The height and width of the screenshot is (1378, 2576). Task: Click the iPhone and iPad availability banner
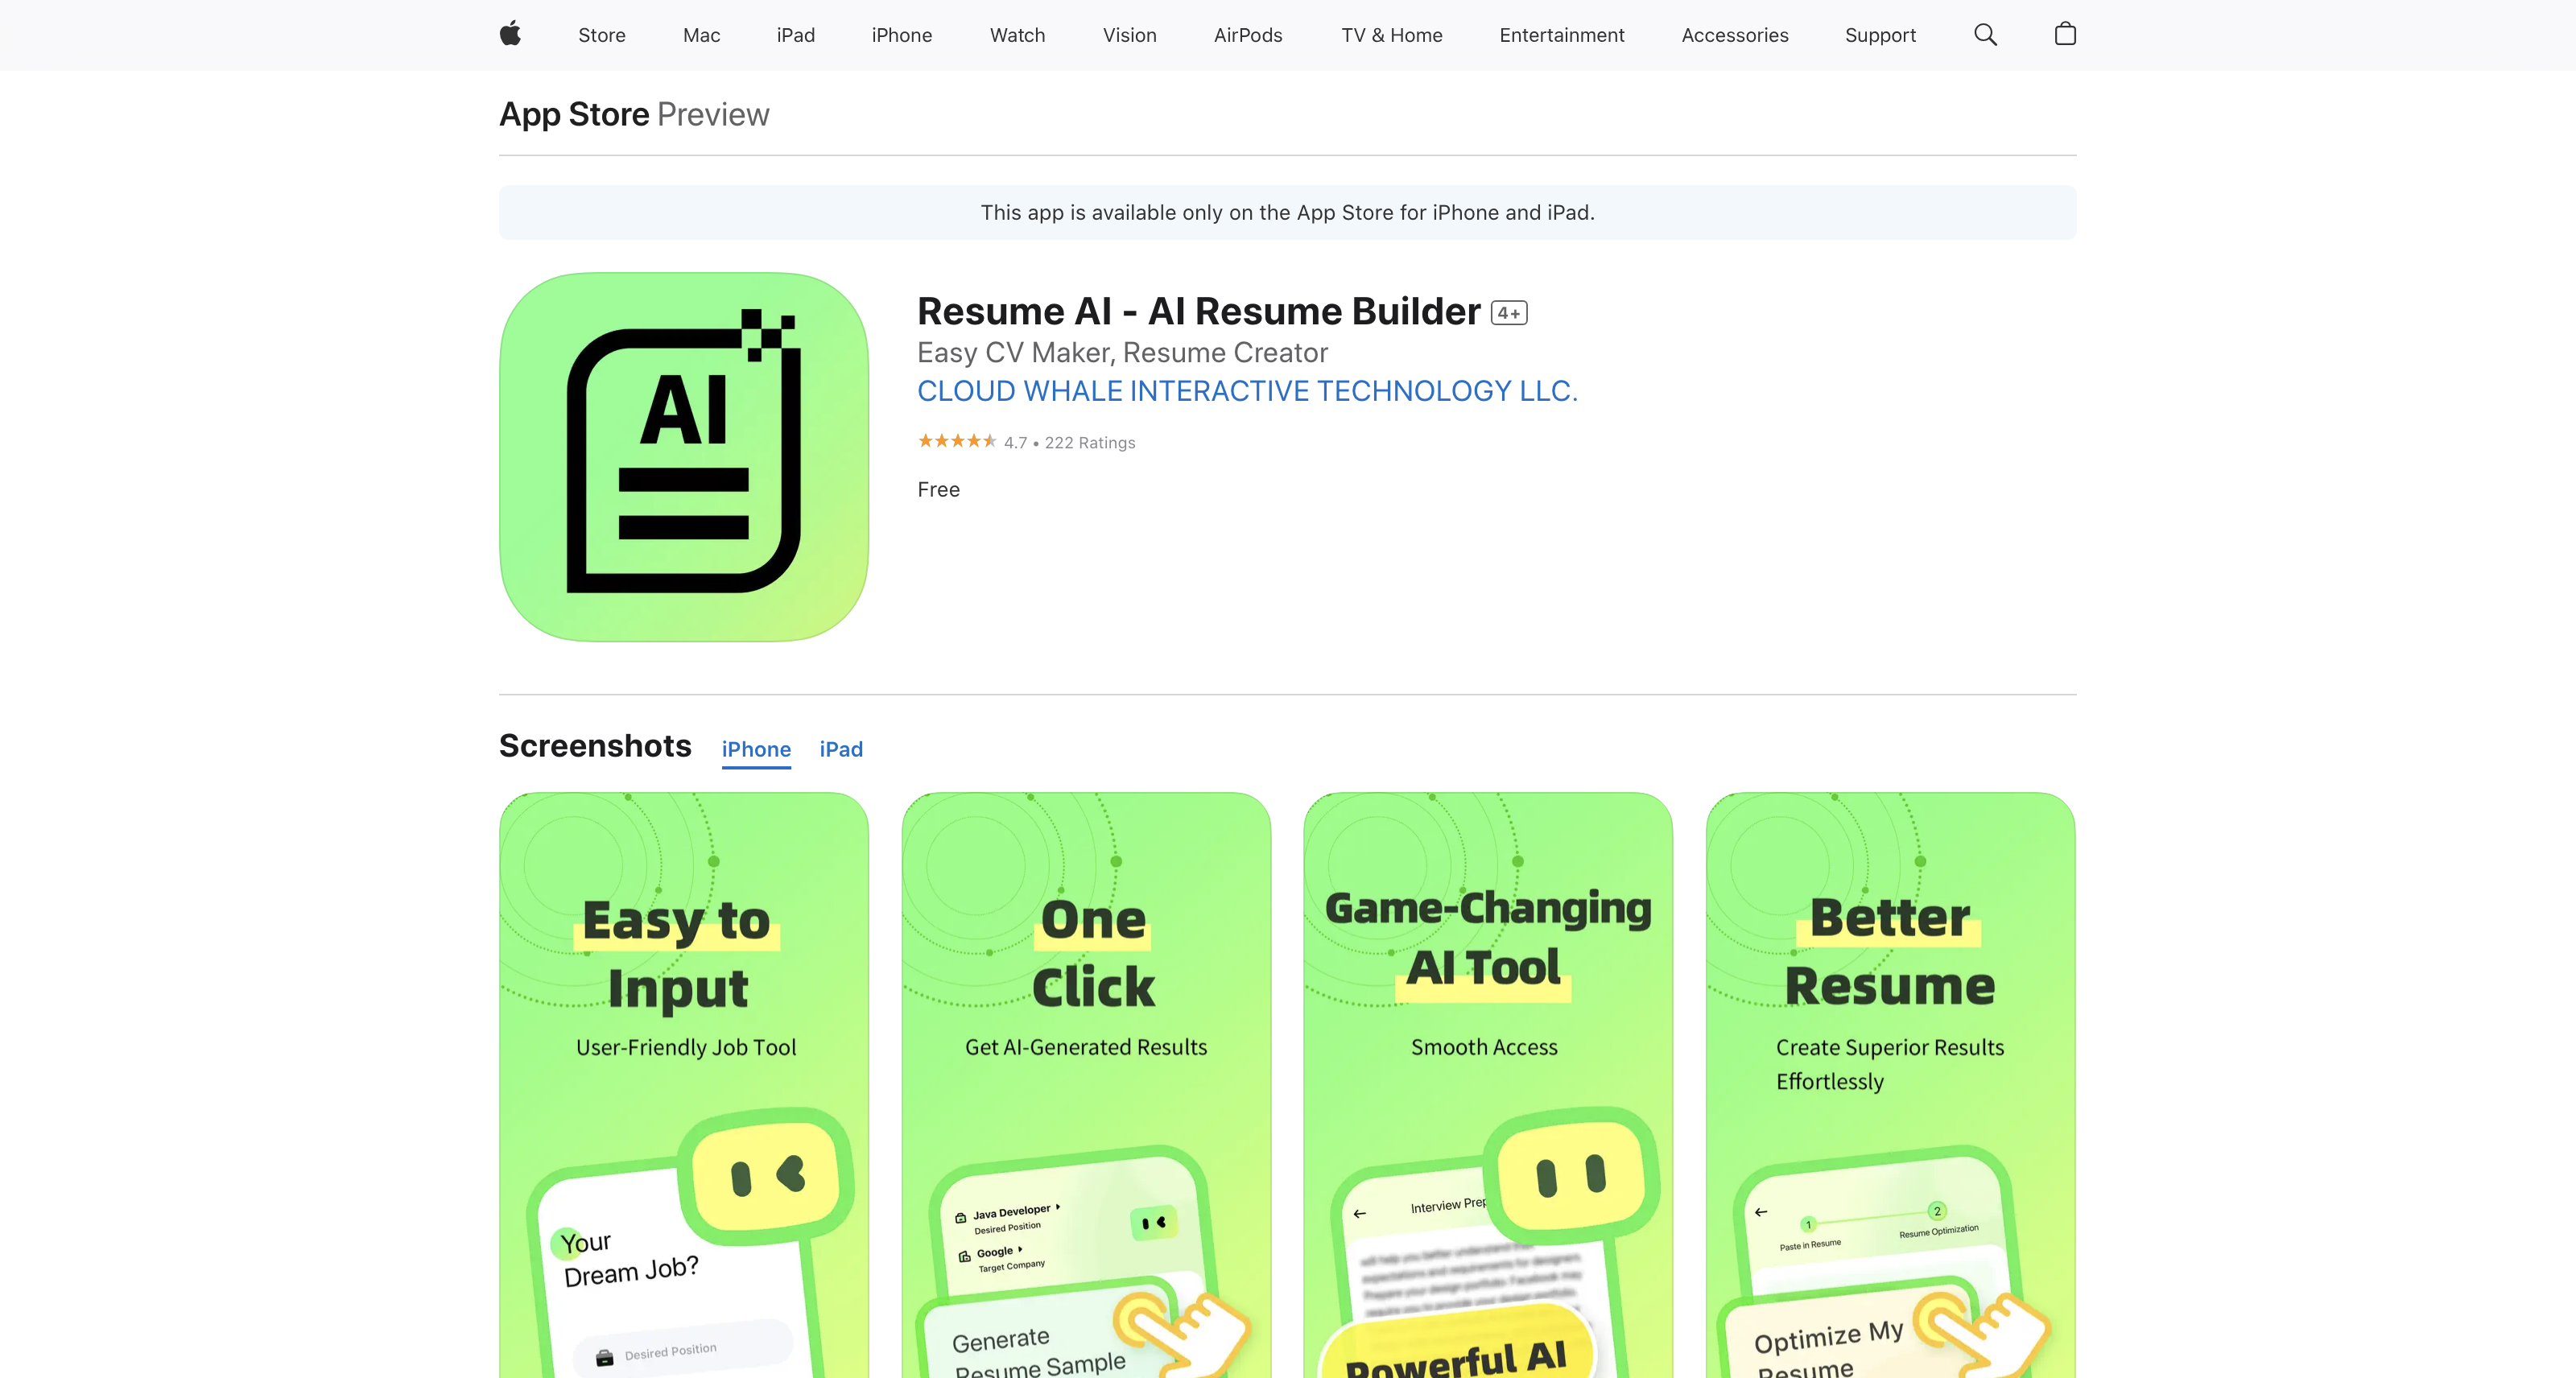coord(1288,212)
